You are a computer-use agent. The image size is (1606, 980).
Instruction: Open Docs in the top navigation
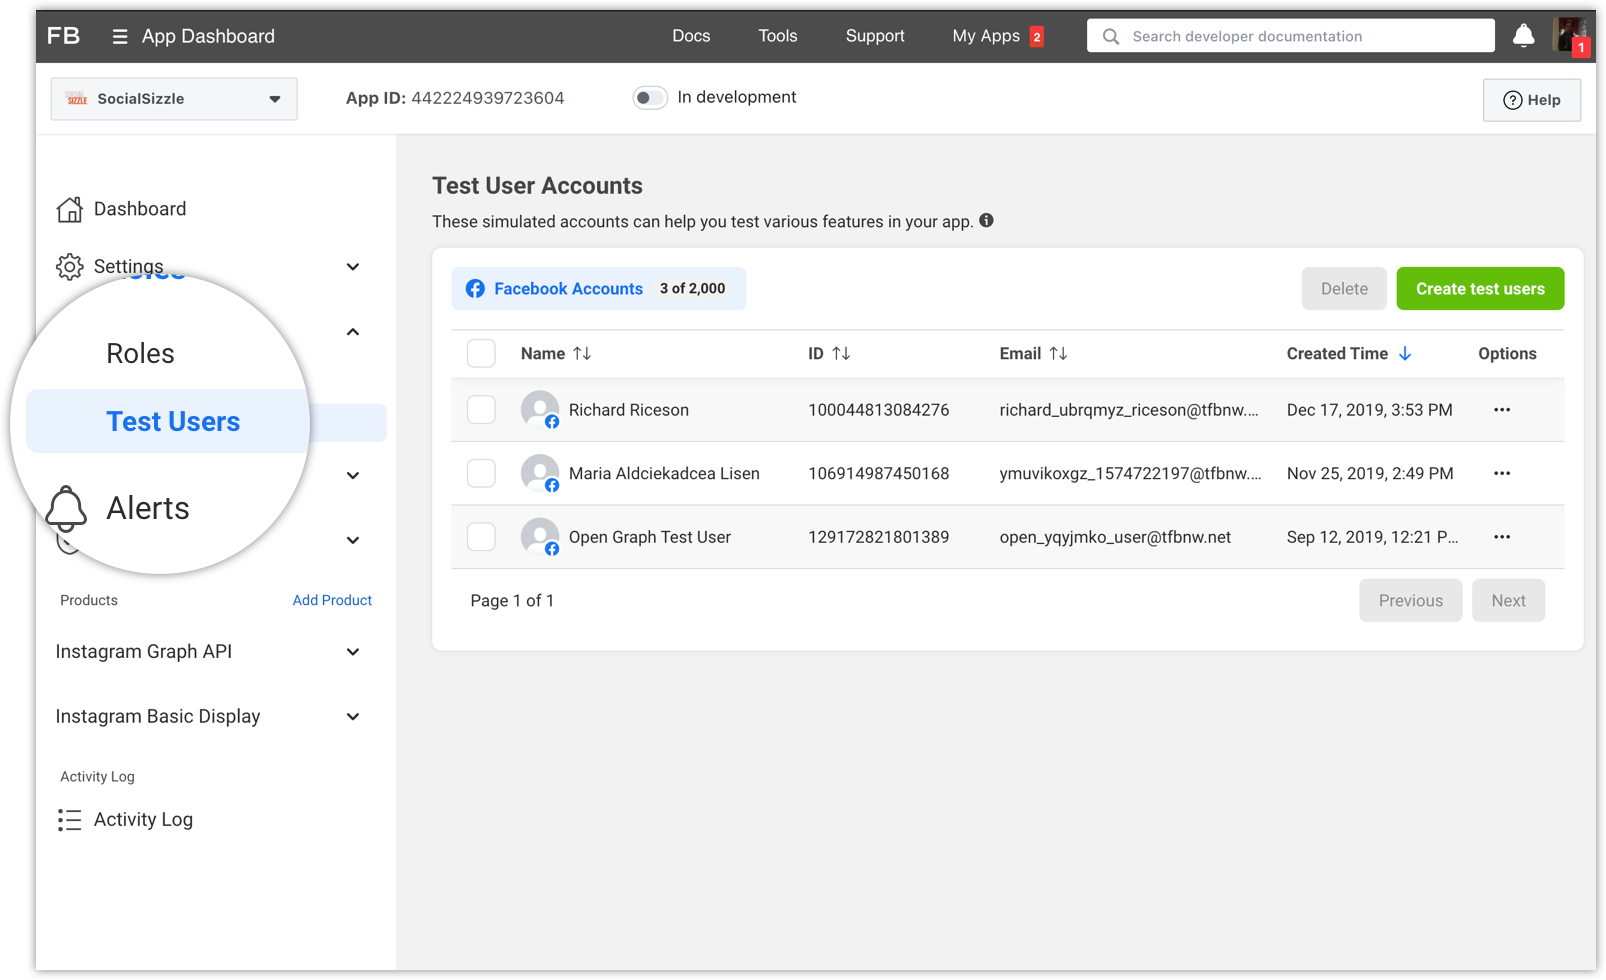pos(691,36)
